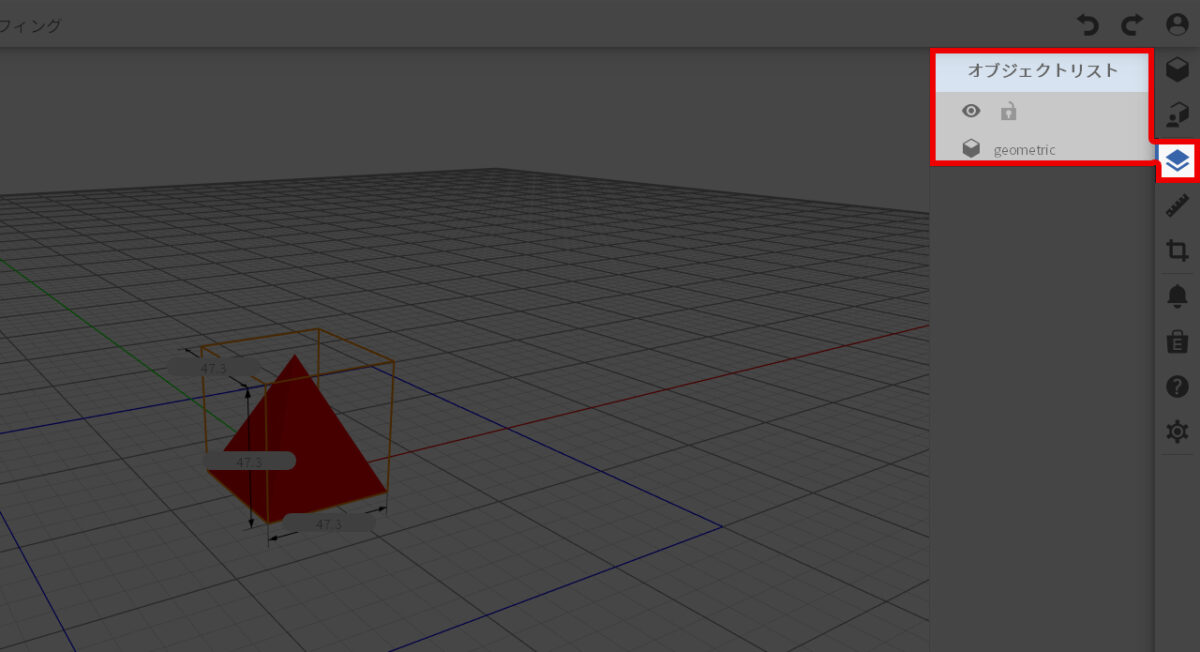Select the ruler measurement tool
1200x652 pixels.
point(1177,206)
